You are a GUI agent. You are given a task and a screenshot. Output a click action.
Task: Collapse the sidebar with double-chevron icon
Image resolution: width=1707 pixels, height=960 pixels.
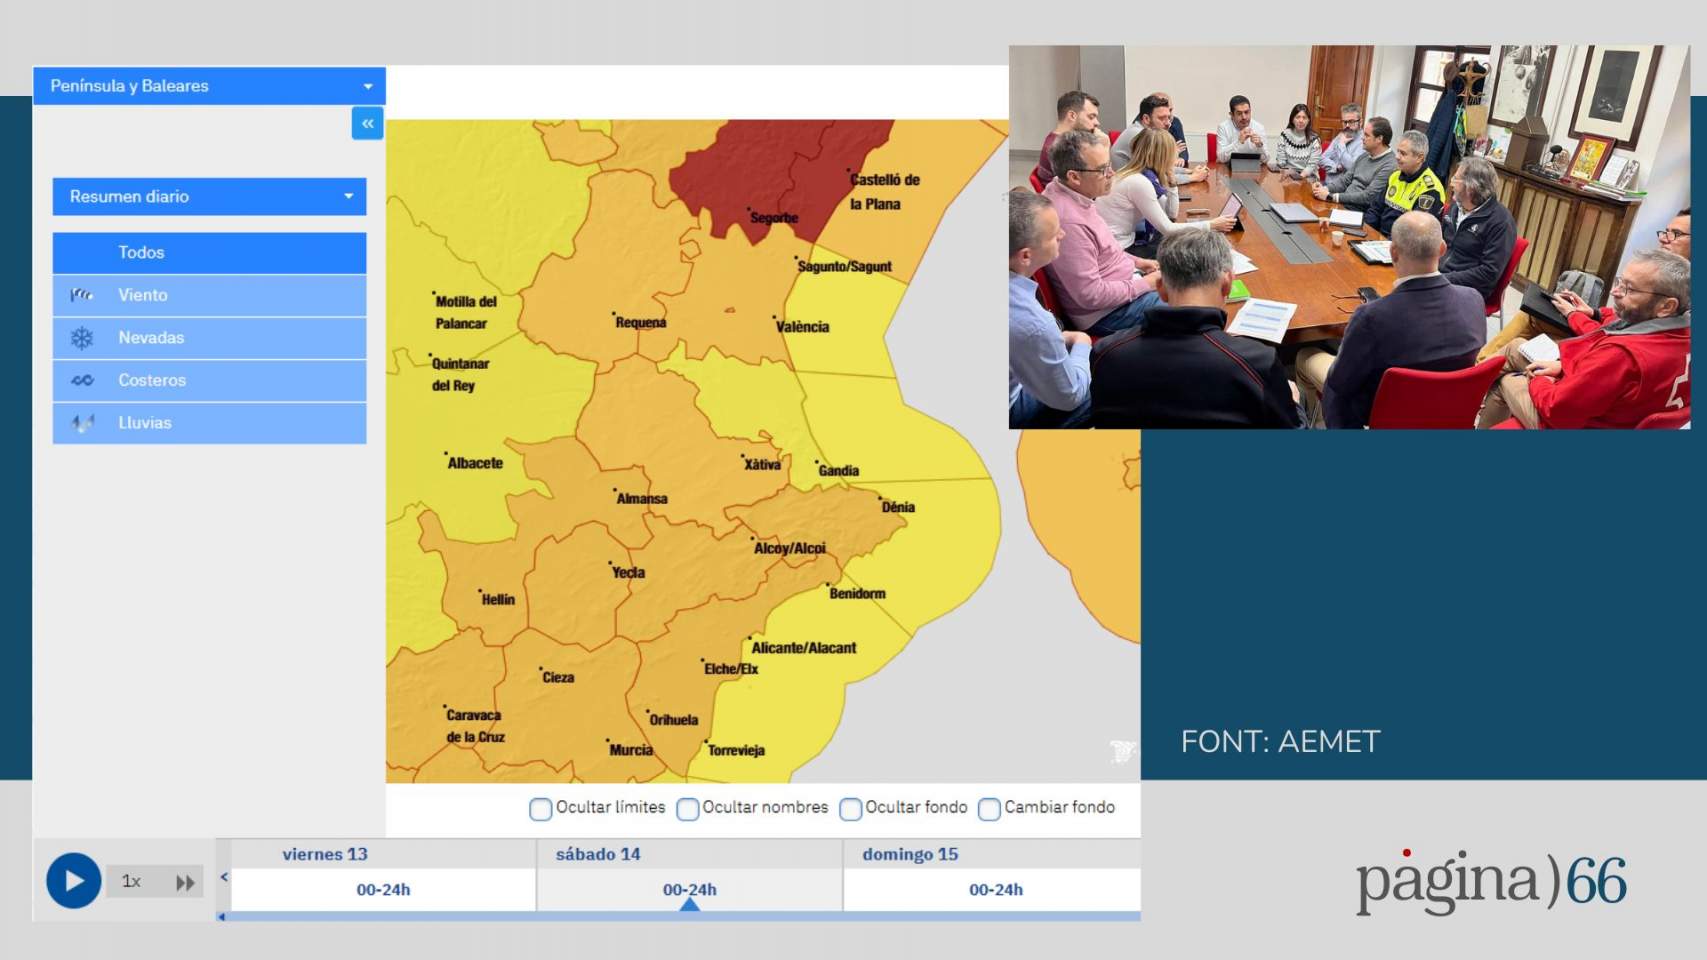367,123
